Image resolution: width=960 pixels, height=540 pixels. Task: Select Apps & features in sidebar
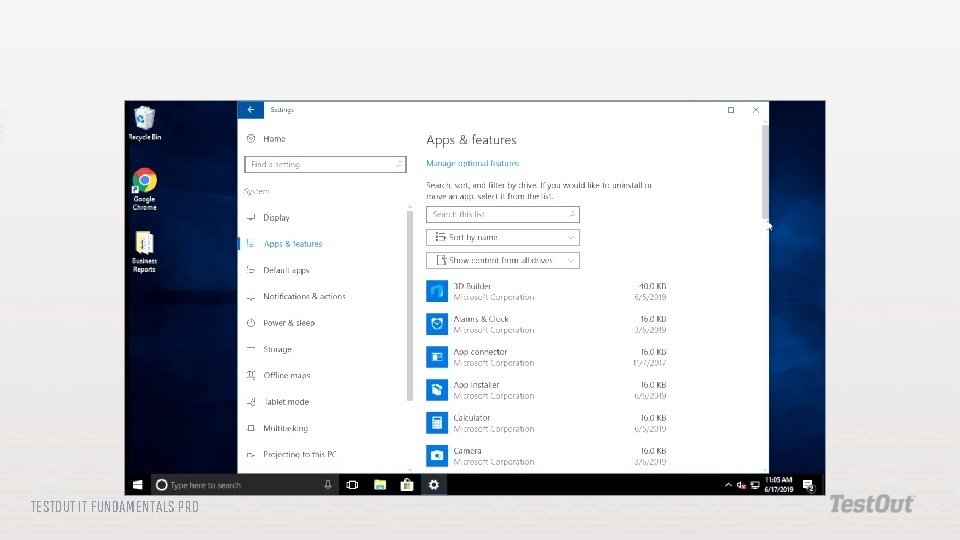click(293, 244)
